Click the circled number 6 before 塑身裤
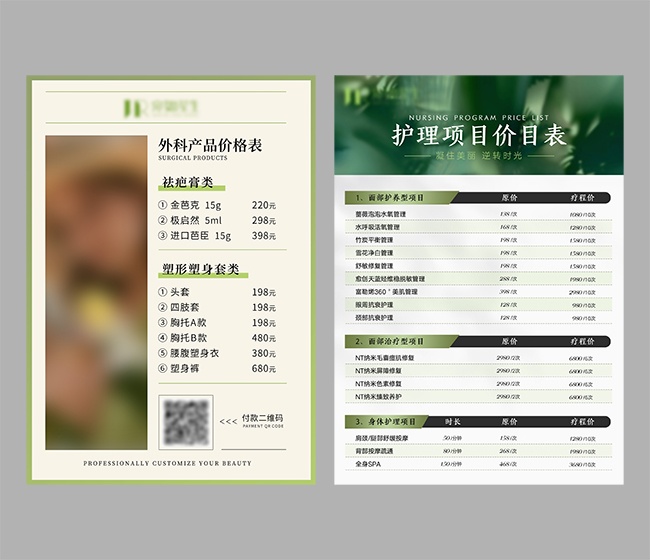650x560 pixels. click(163, 369)
